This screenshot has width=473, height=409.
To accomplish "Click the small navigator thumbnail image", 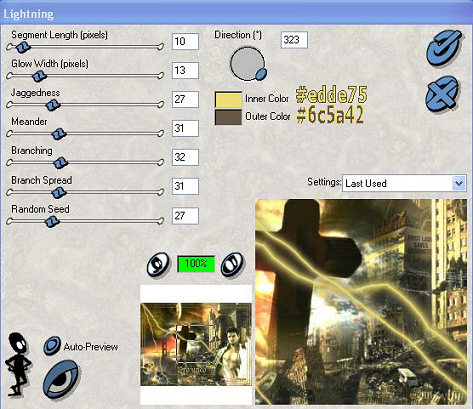I will (x=196, y=344).
